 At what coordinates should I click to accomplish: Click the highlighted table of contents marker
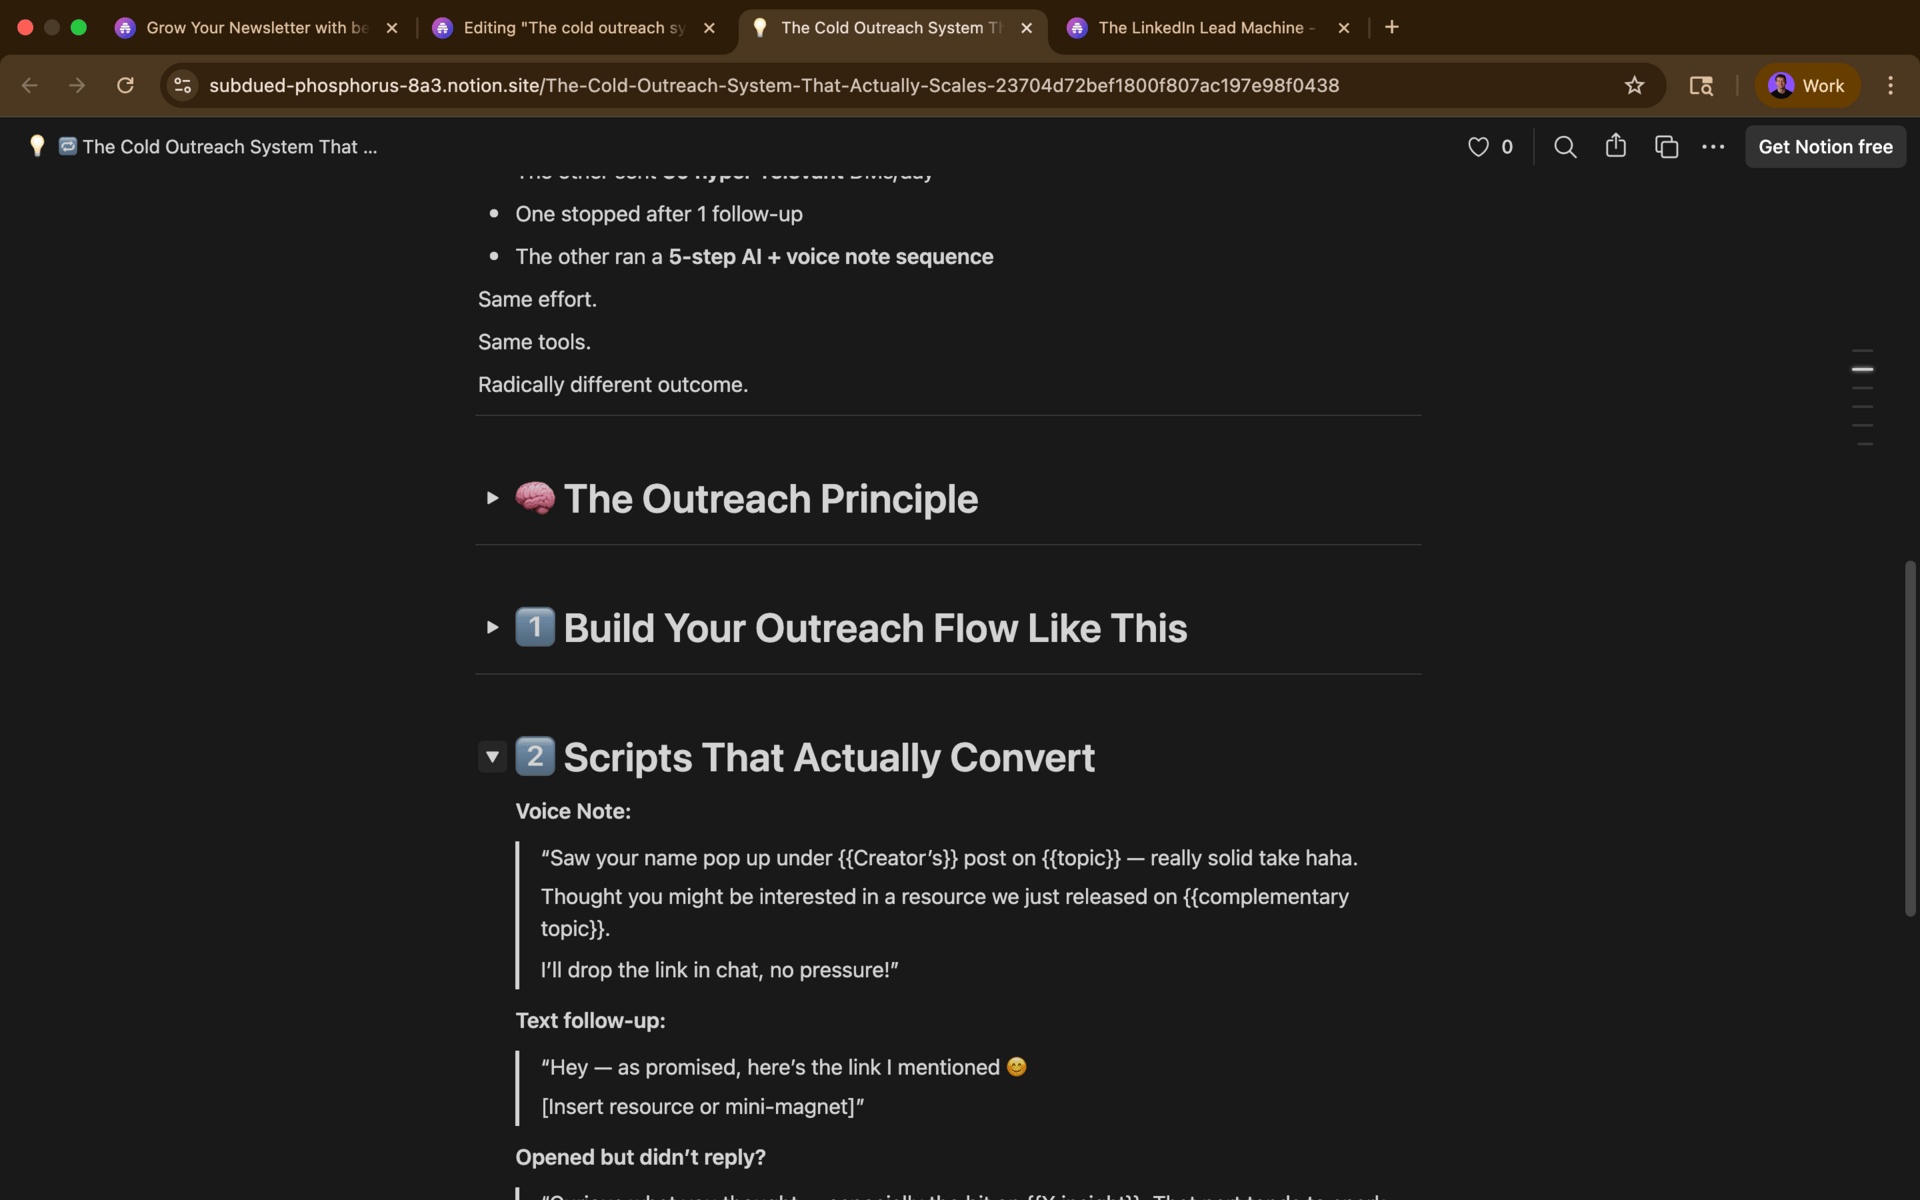tap(1862, 369)
